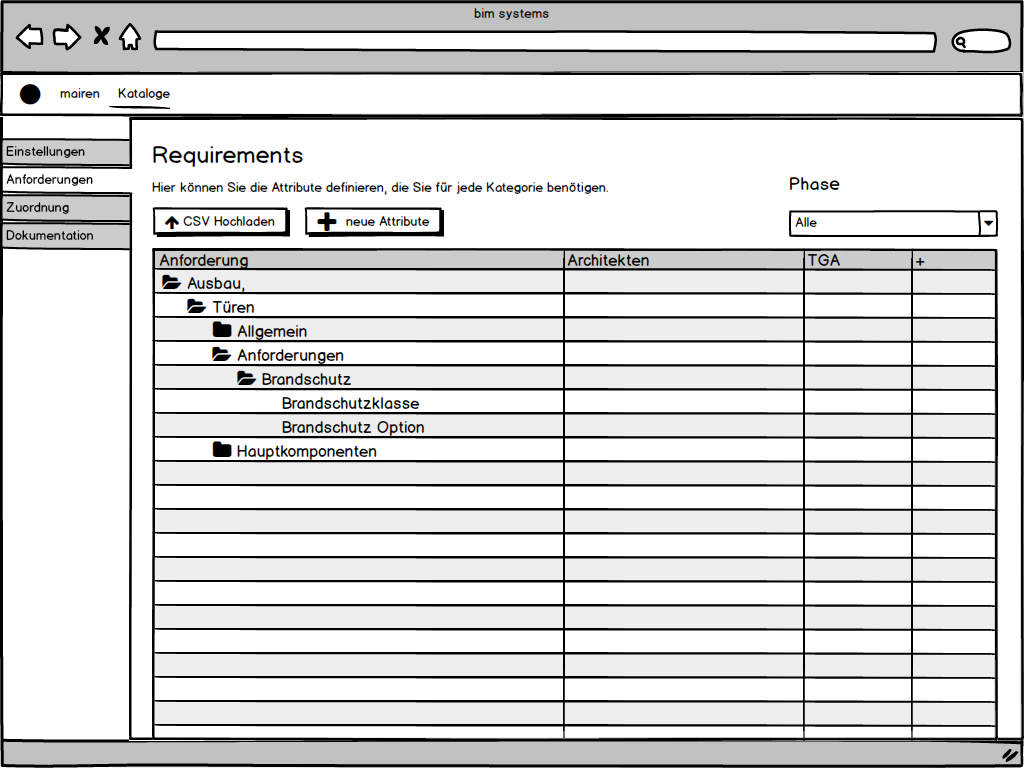The image size is (1024, 768).
Task: Collapse the Türen folder
Action: point(196,307)
